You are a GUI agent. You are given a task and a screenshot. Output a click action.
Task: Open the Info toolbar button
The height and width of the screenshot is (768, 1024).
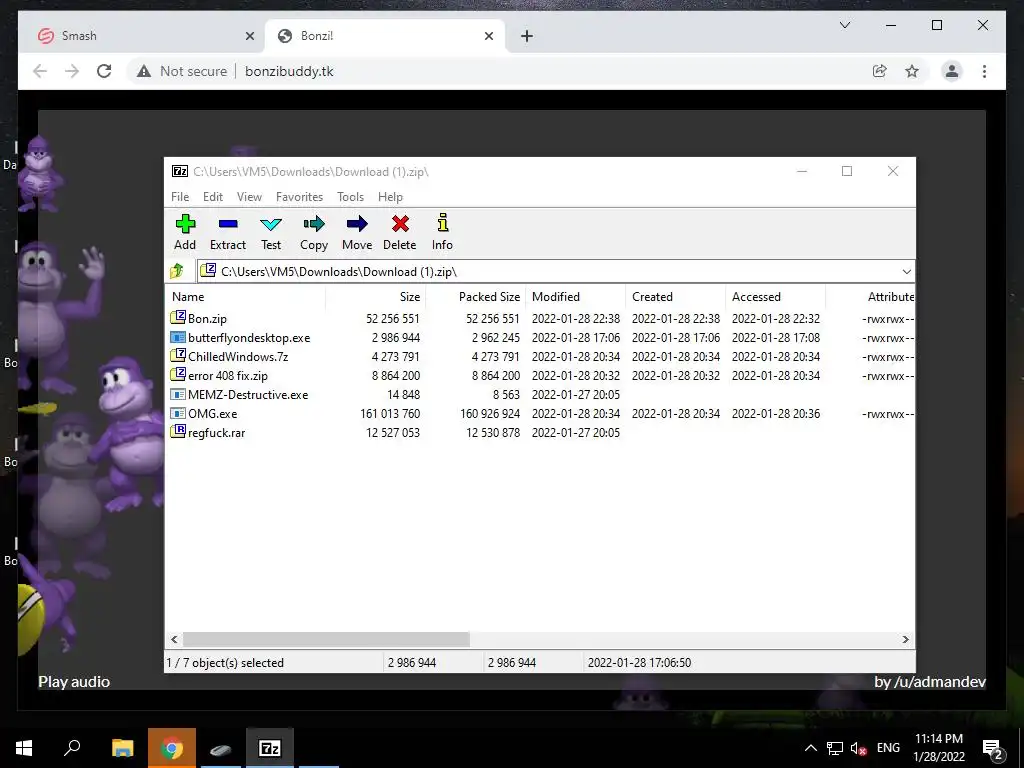[x=442, y=232]
